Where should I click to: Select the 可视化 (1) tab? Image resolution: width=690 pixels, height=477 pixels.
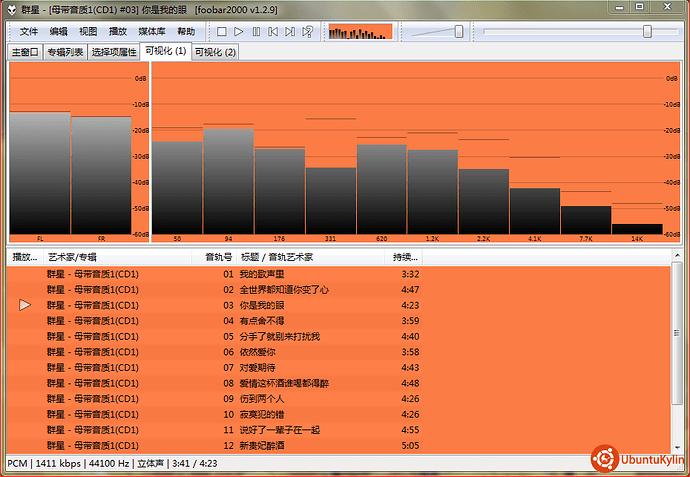point(165,51)
